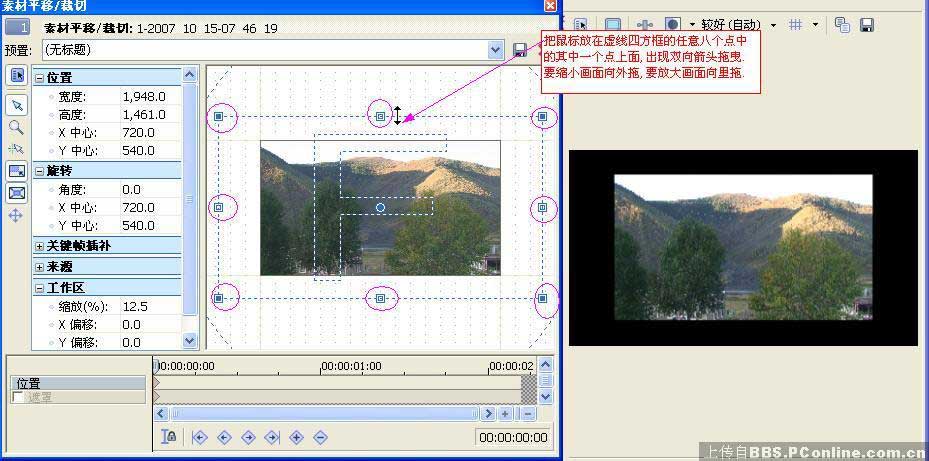Click the keyframe timeline horizontal scrollbar thumb
Screen dimensions: 929x461
click(324, 414)
